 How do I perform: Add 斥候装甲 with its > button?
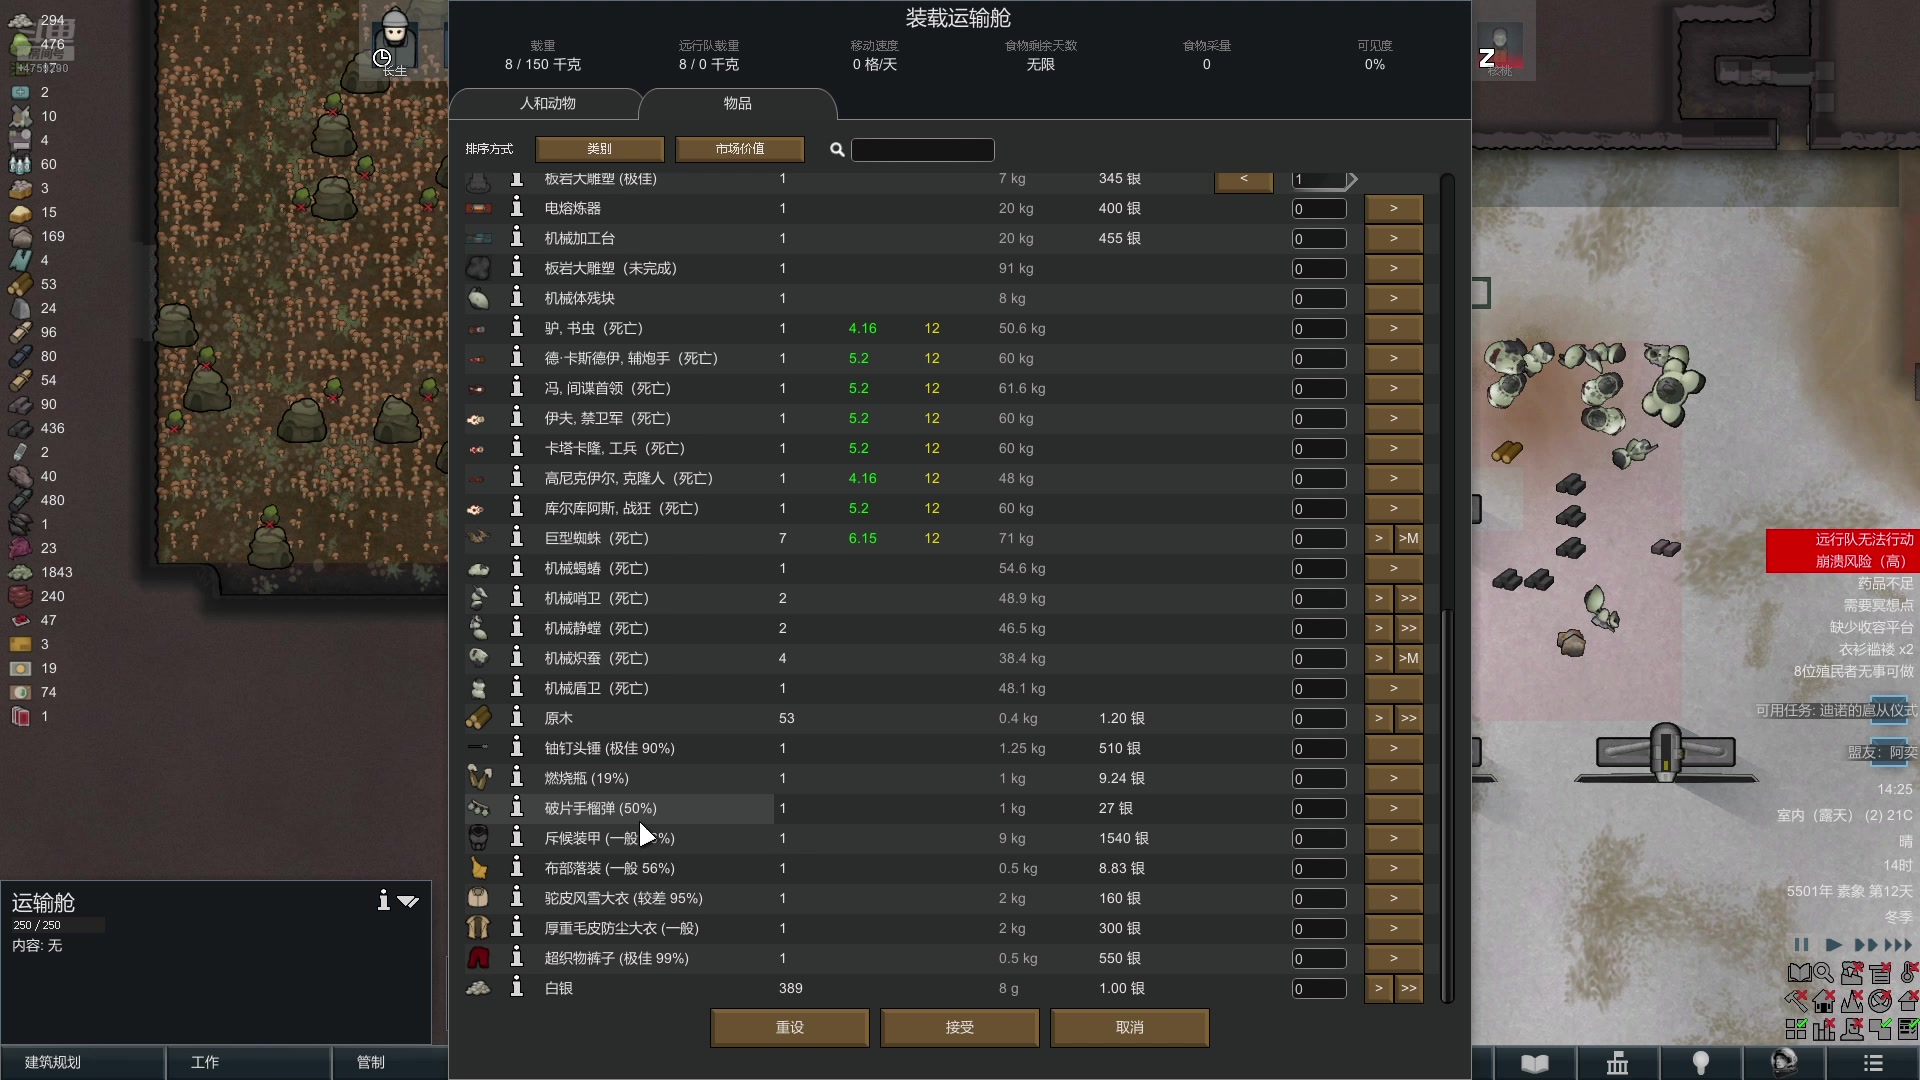coord(1393,838)
